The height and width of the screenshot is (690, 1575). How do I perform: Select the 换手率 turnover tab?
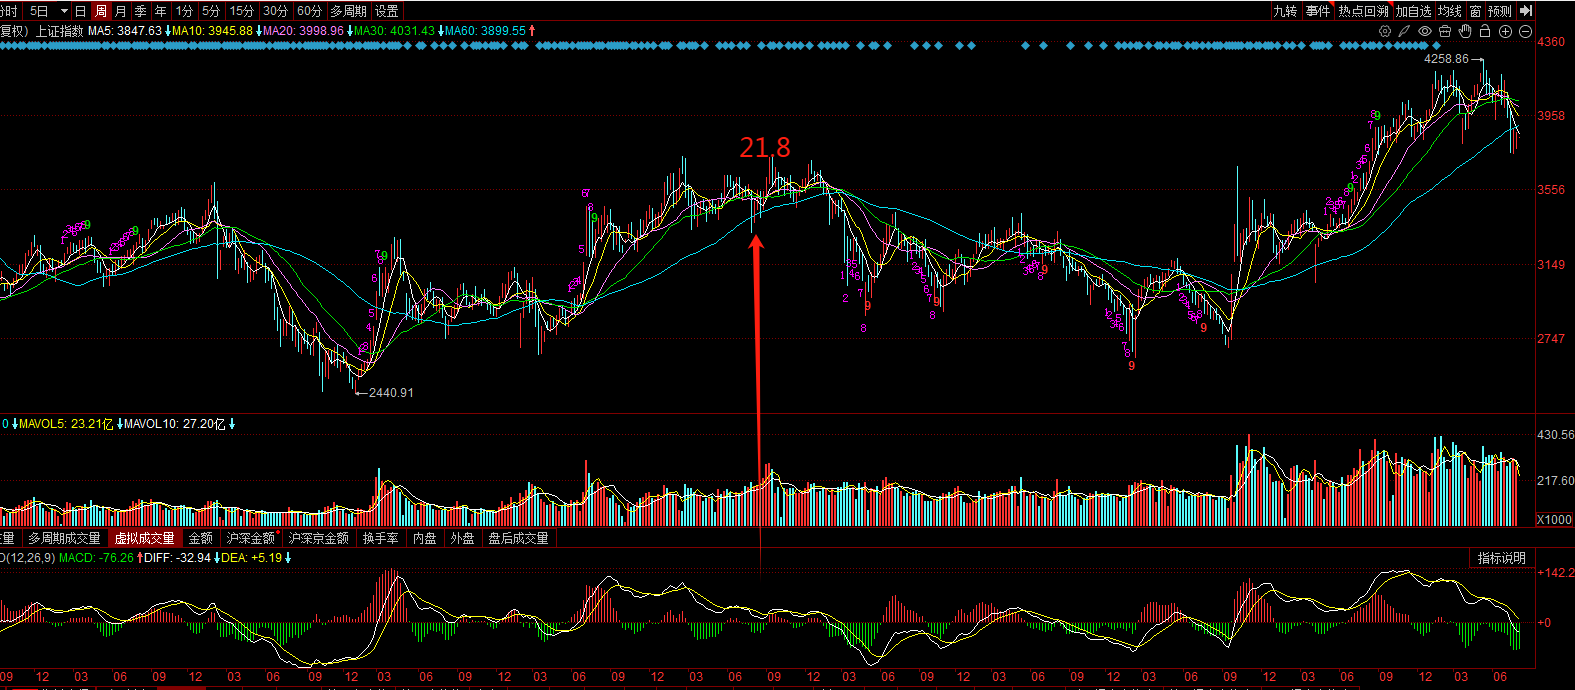[x=381, y=538]
